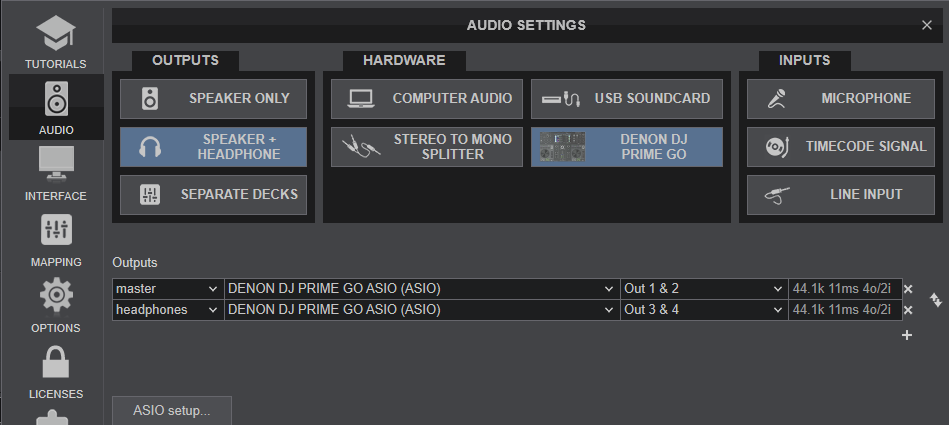This screenshot has width=949, height=425.
Task: Open the Licenses padlock section
Action: click(55, 372)
